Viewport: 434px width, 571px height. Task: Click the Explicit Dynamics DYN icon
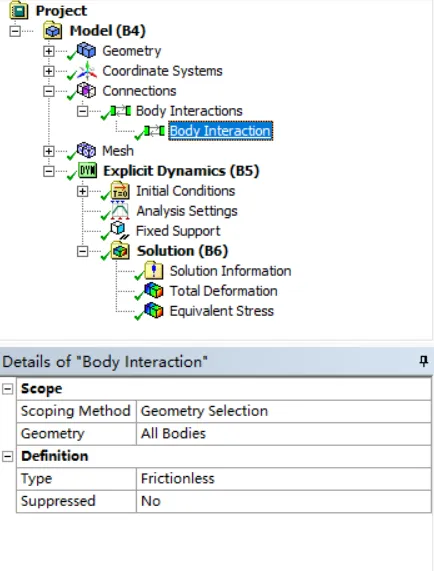point(88,170)
